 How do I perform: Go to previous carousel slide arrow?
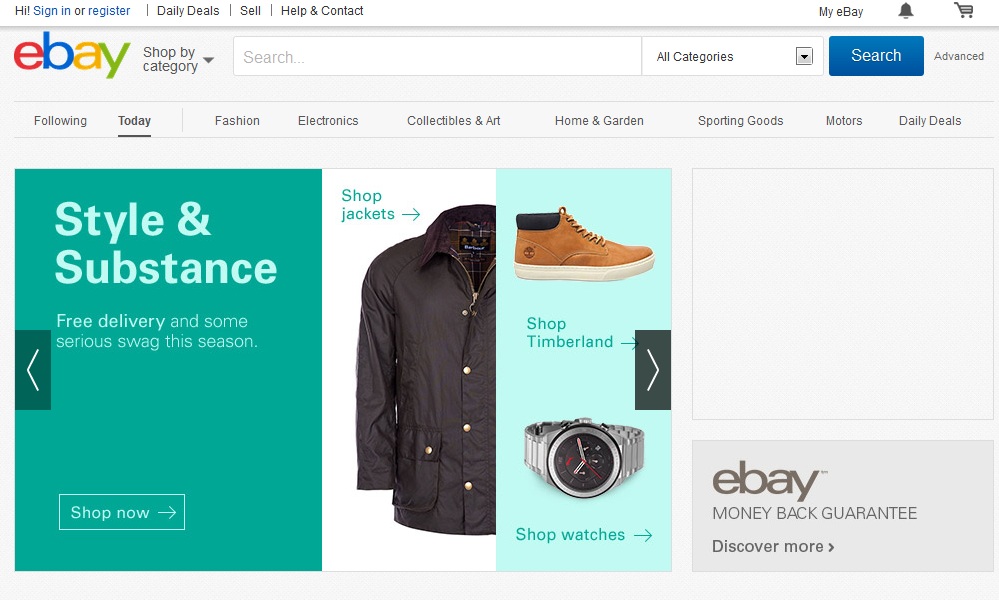coord(33,369)
